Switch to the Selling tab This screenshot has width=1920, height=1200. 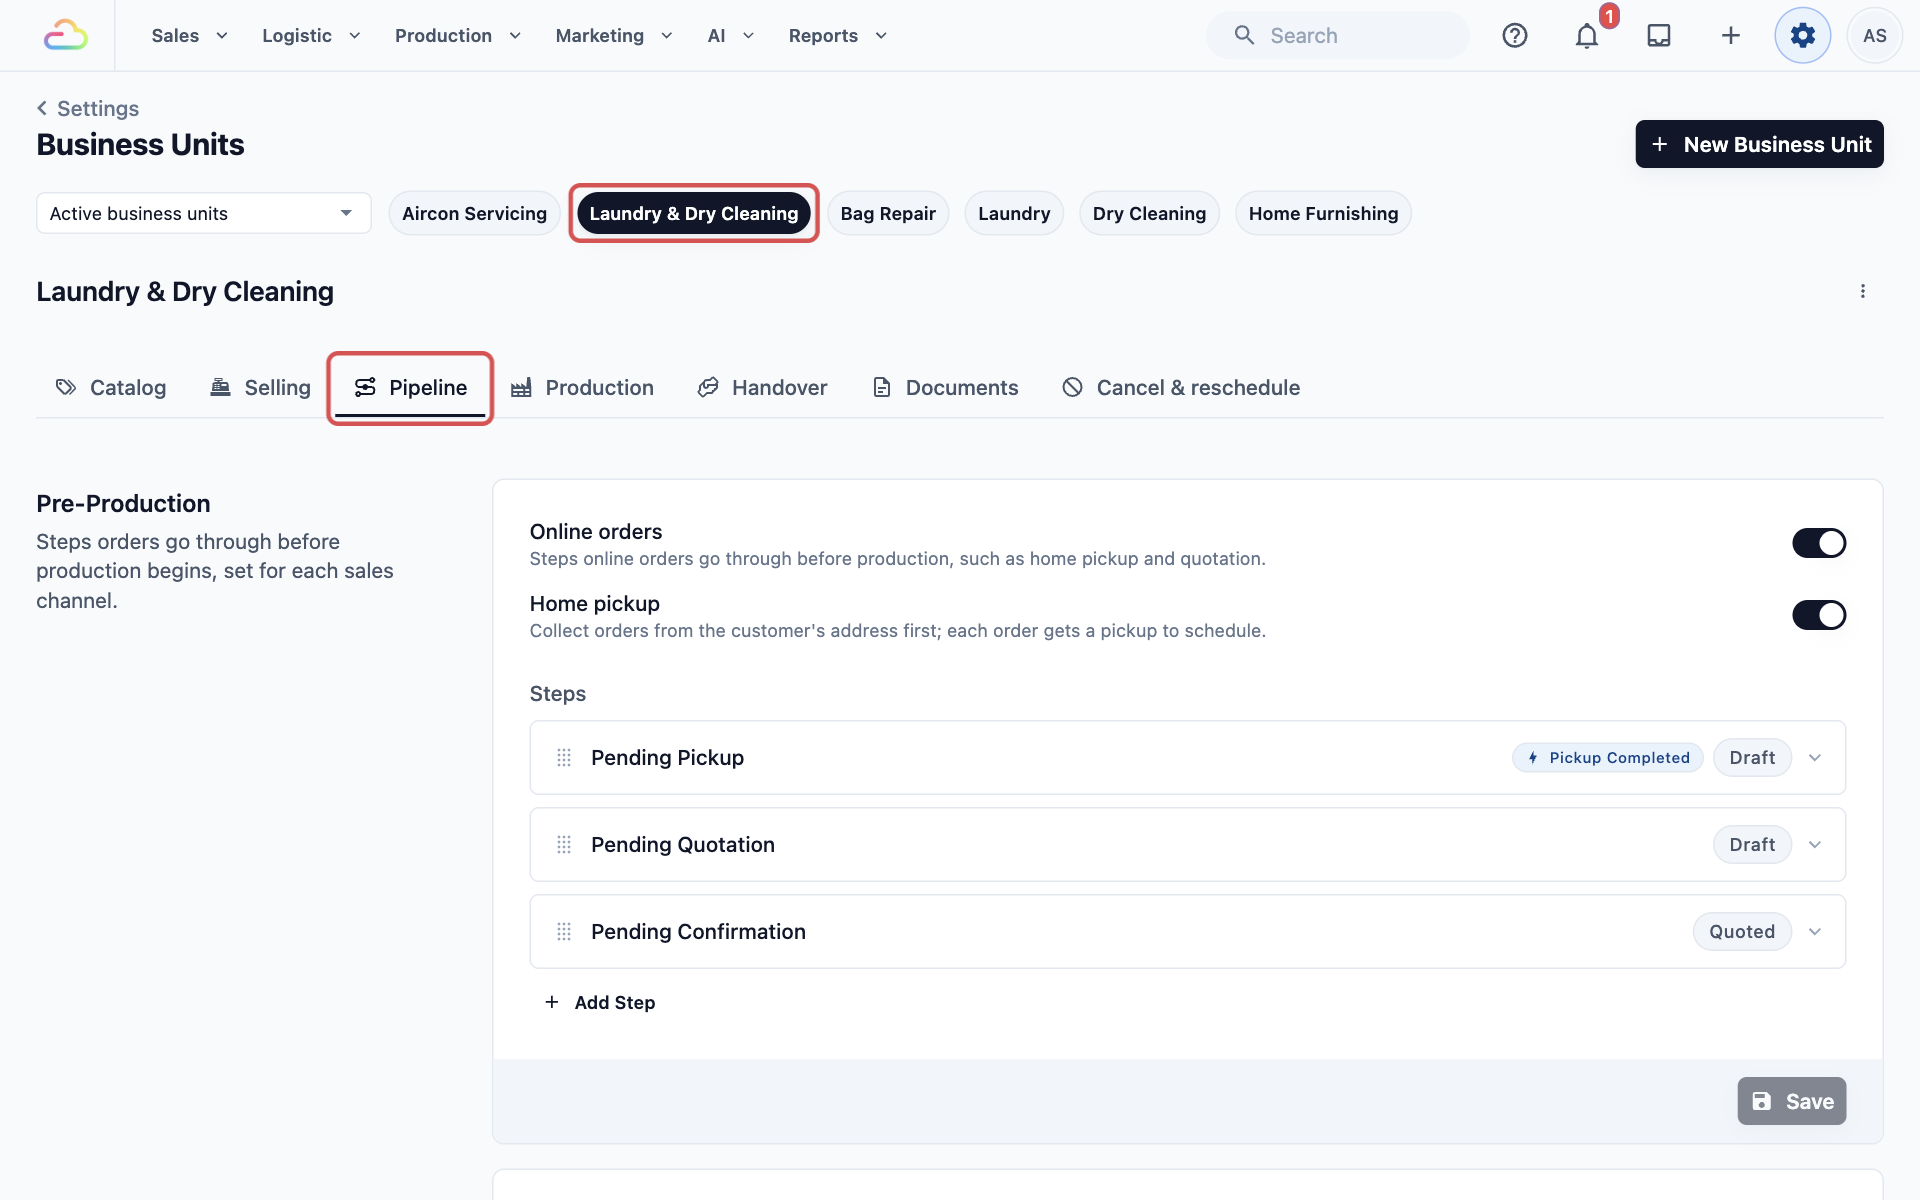(260, 387)
